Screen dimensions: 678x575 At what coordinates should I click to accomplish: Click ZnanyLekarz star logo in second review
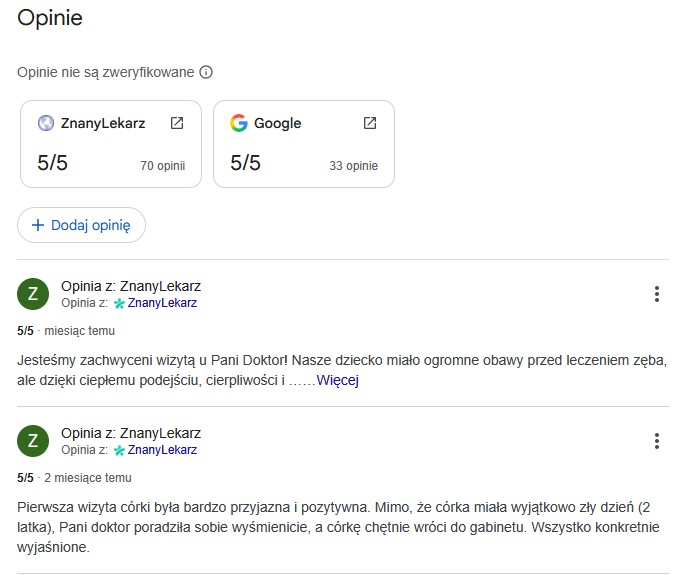pyautogui.click(x=119, y=450)
